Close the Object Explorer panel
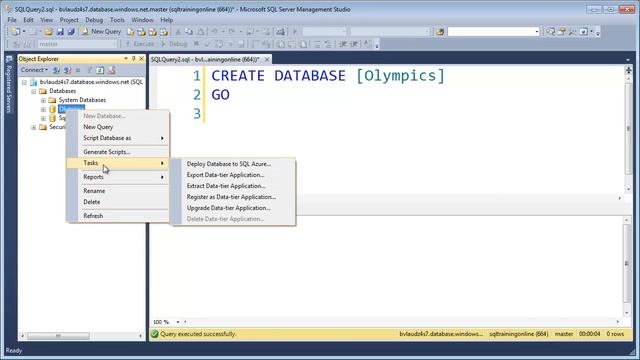Image resolution: width=640 pixels, height=360 pixels. pyautogui.click(x=141, y=59)
